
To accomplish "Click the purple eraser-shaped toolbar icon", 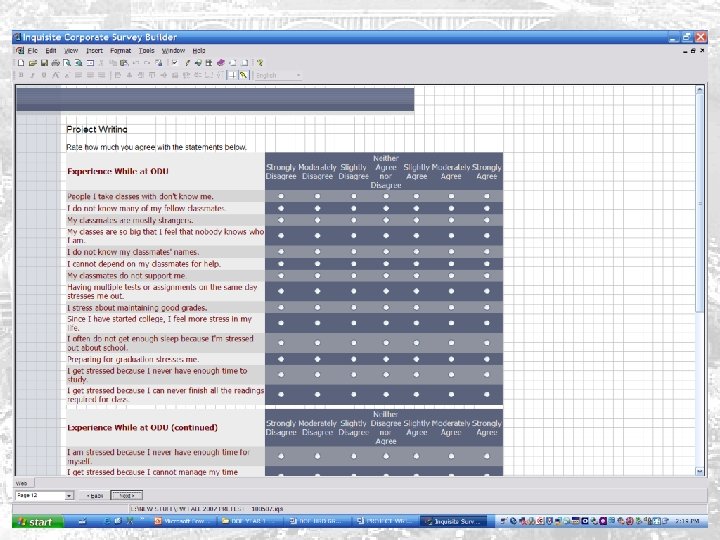I will 221,63.
